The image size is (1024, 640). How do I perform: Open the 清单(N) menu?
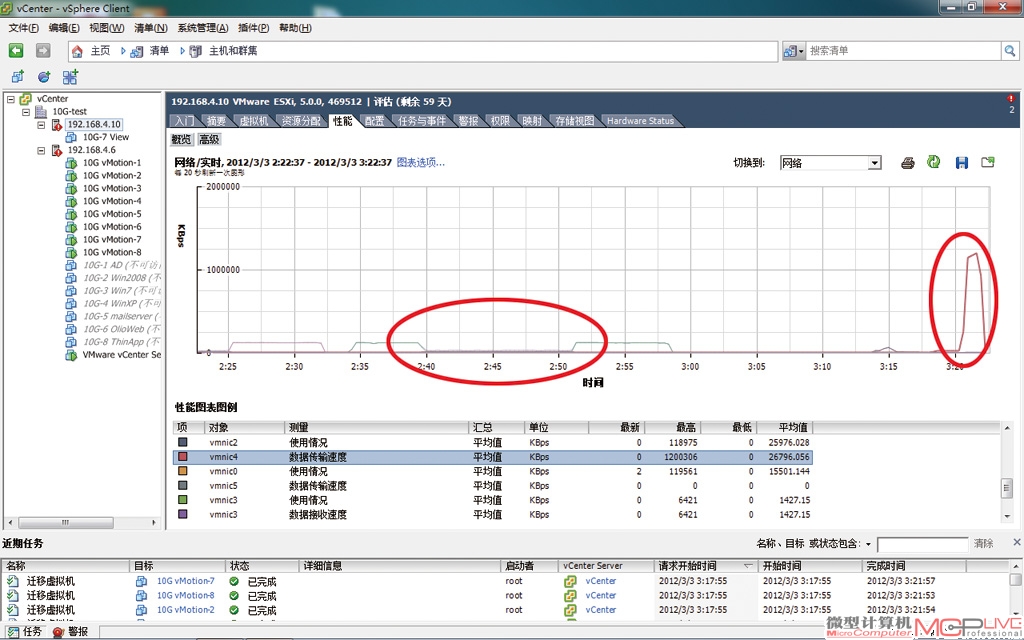(x=151, y=28)
